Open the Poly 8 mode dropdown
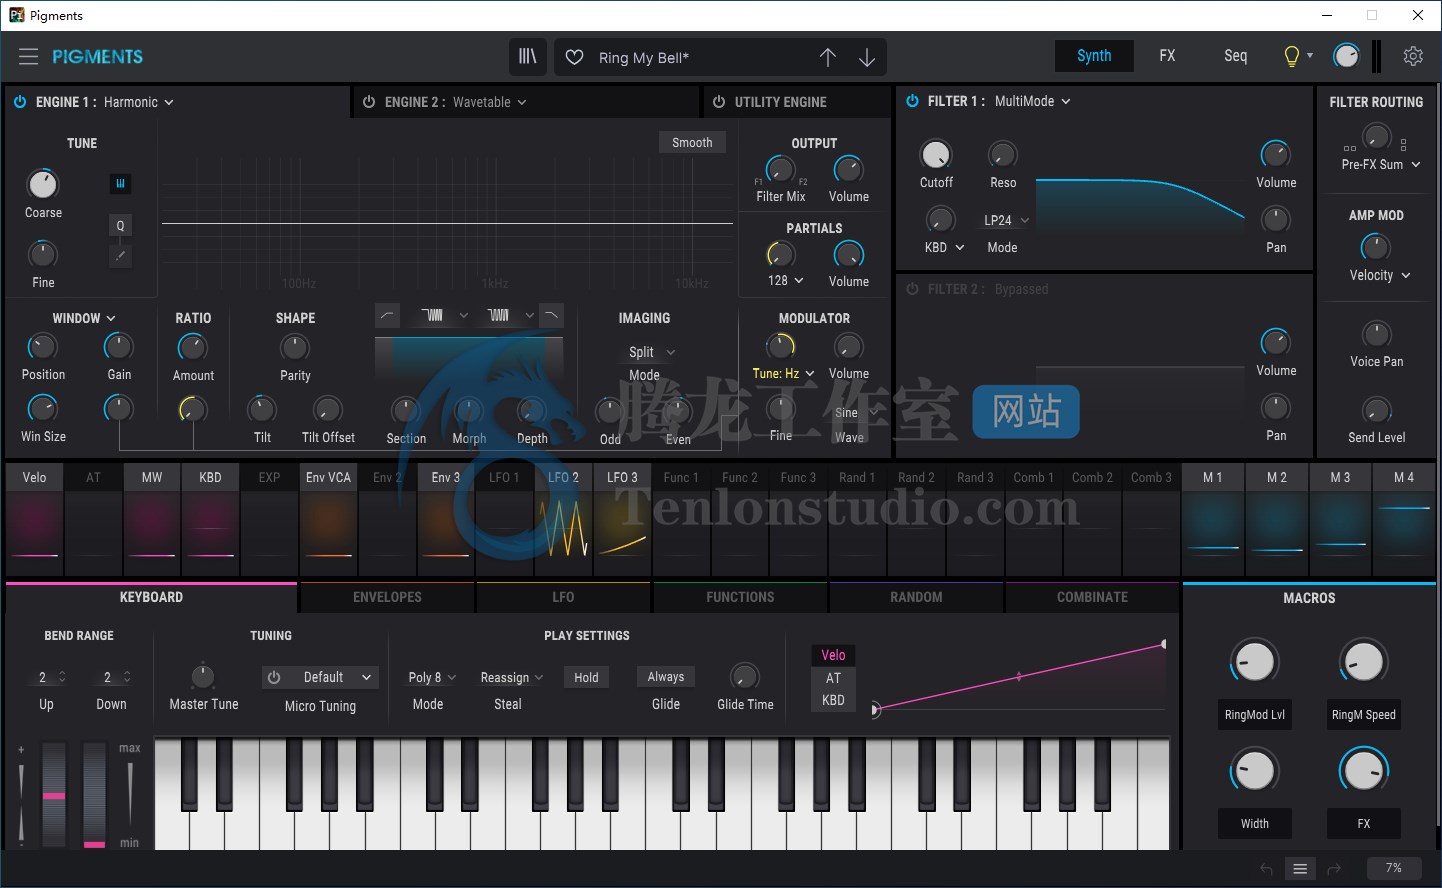Screen dimensions: 1442x888 coord(432,677)
